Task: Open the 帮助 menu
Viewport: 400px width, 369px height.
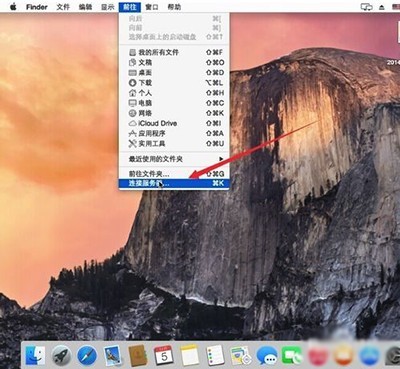Action: (174, 7)
